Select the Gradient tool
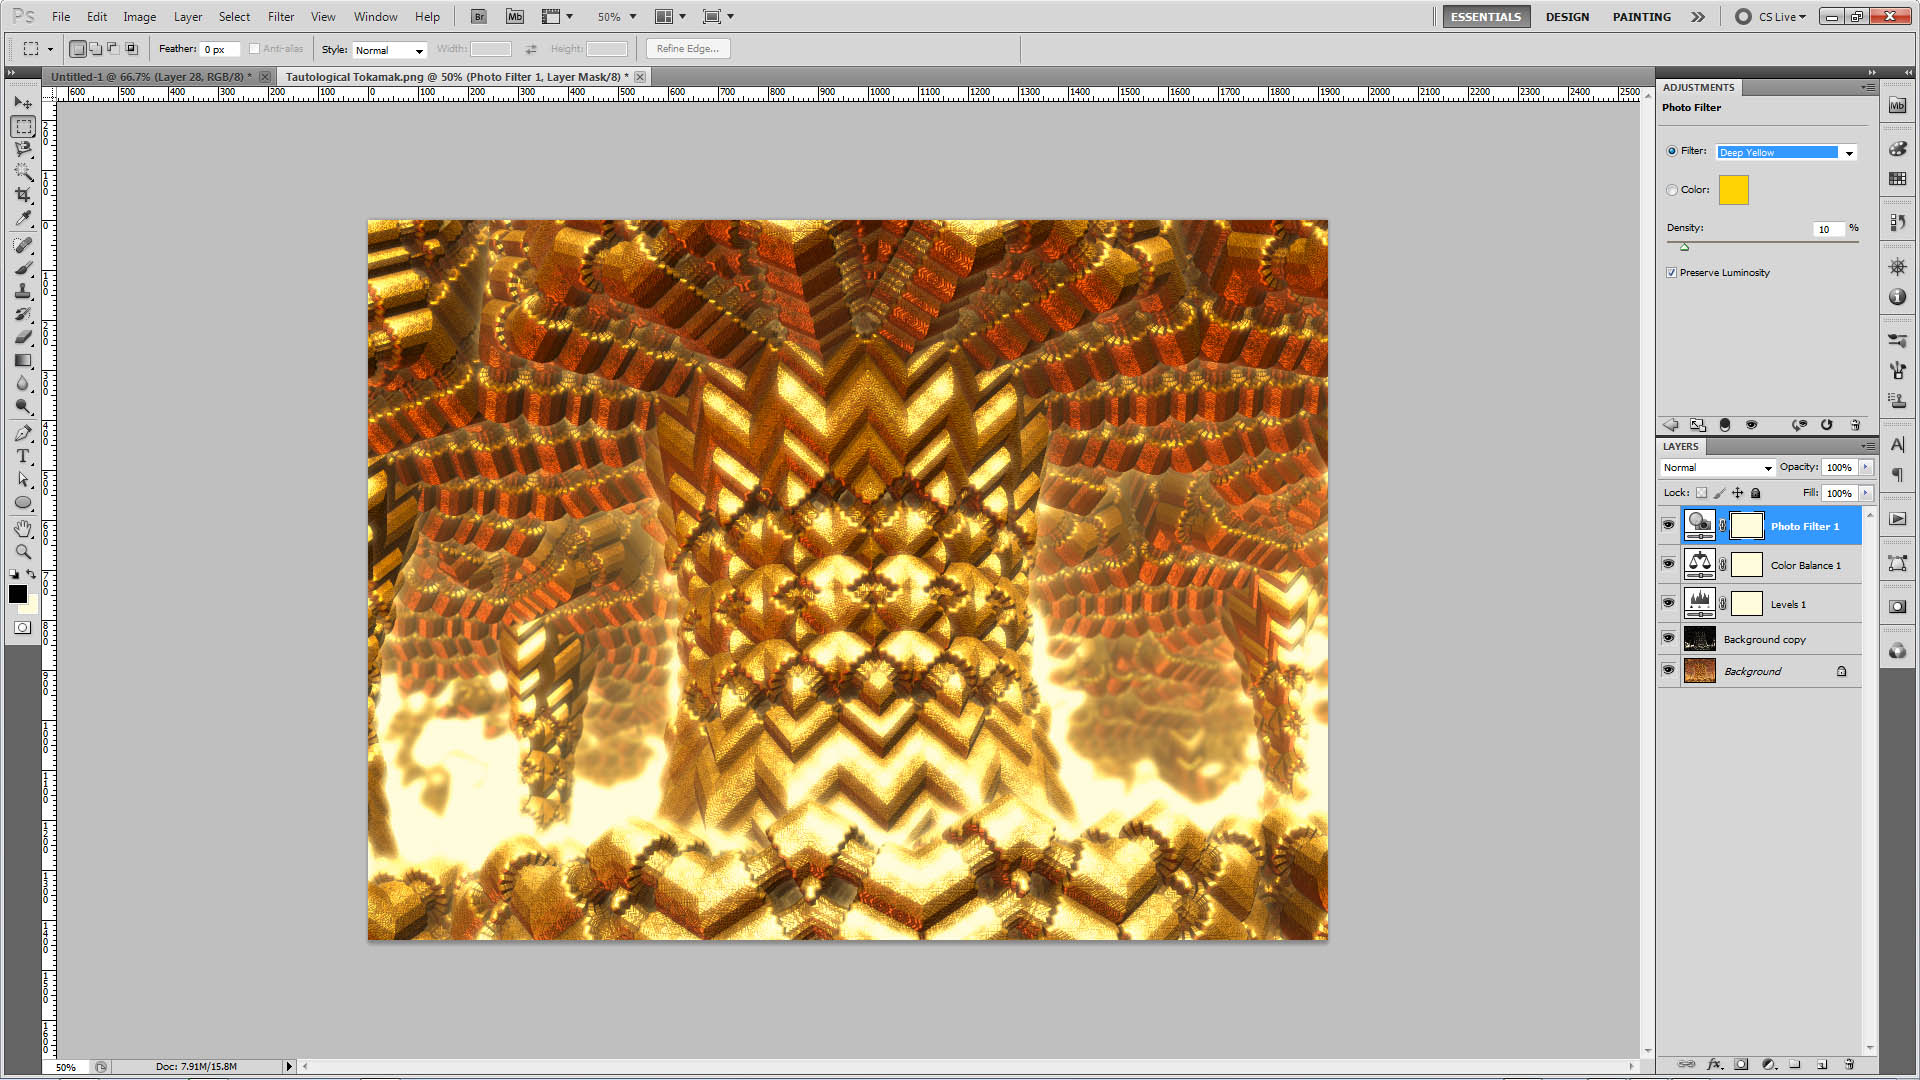The width and height of the screenshot is (1920, 1080). click(x=23, y=361)
